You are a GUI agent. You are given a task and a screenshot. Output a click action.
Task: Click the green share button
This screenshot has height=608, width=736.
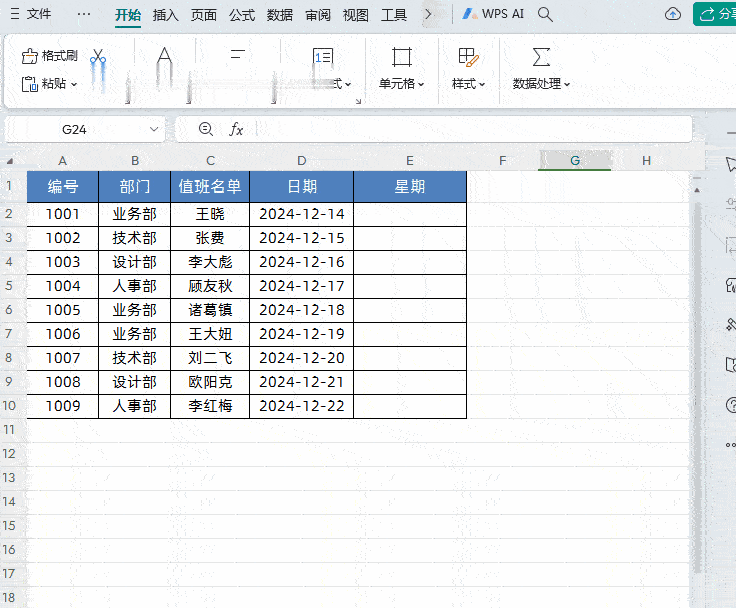pyautogui.click(x=715, y=14)
